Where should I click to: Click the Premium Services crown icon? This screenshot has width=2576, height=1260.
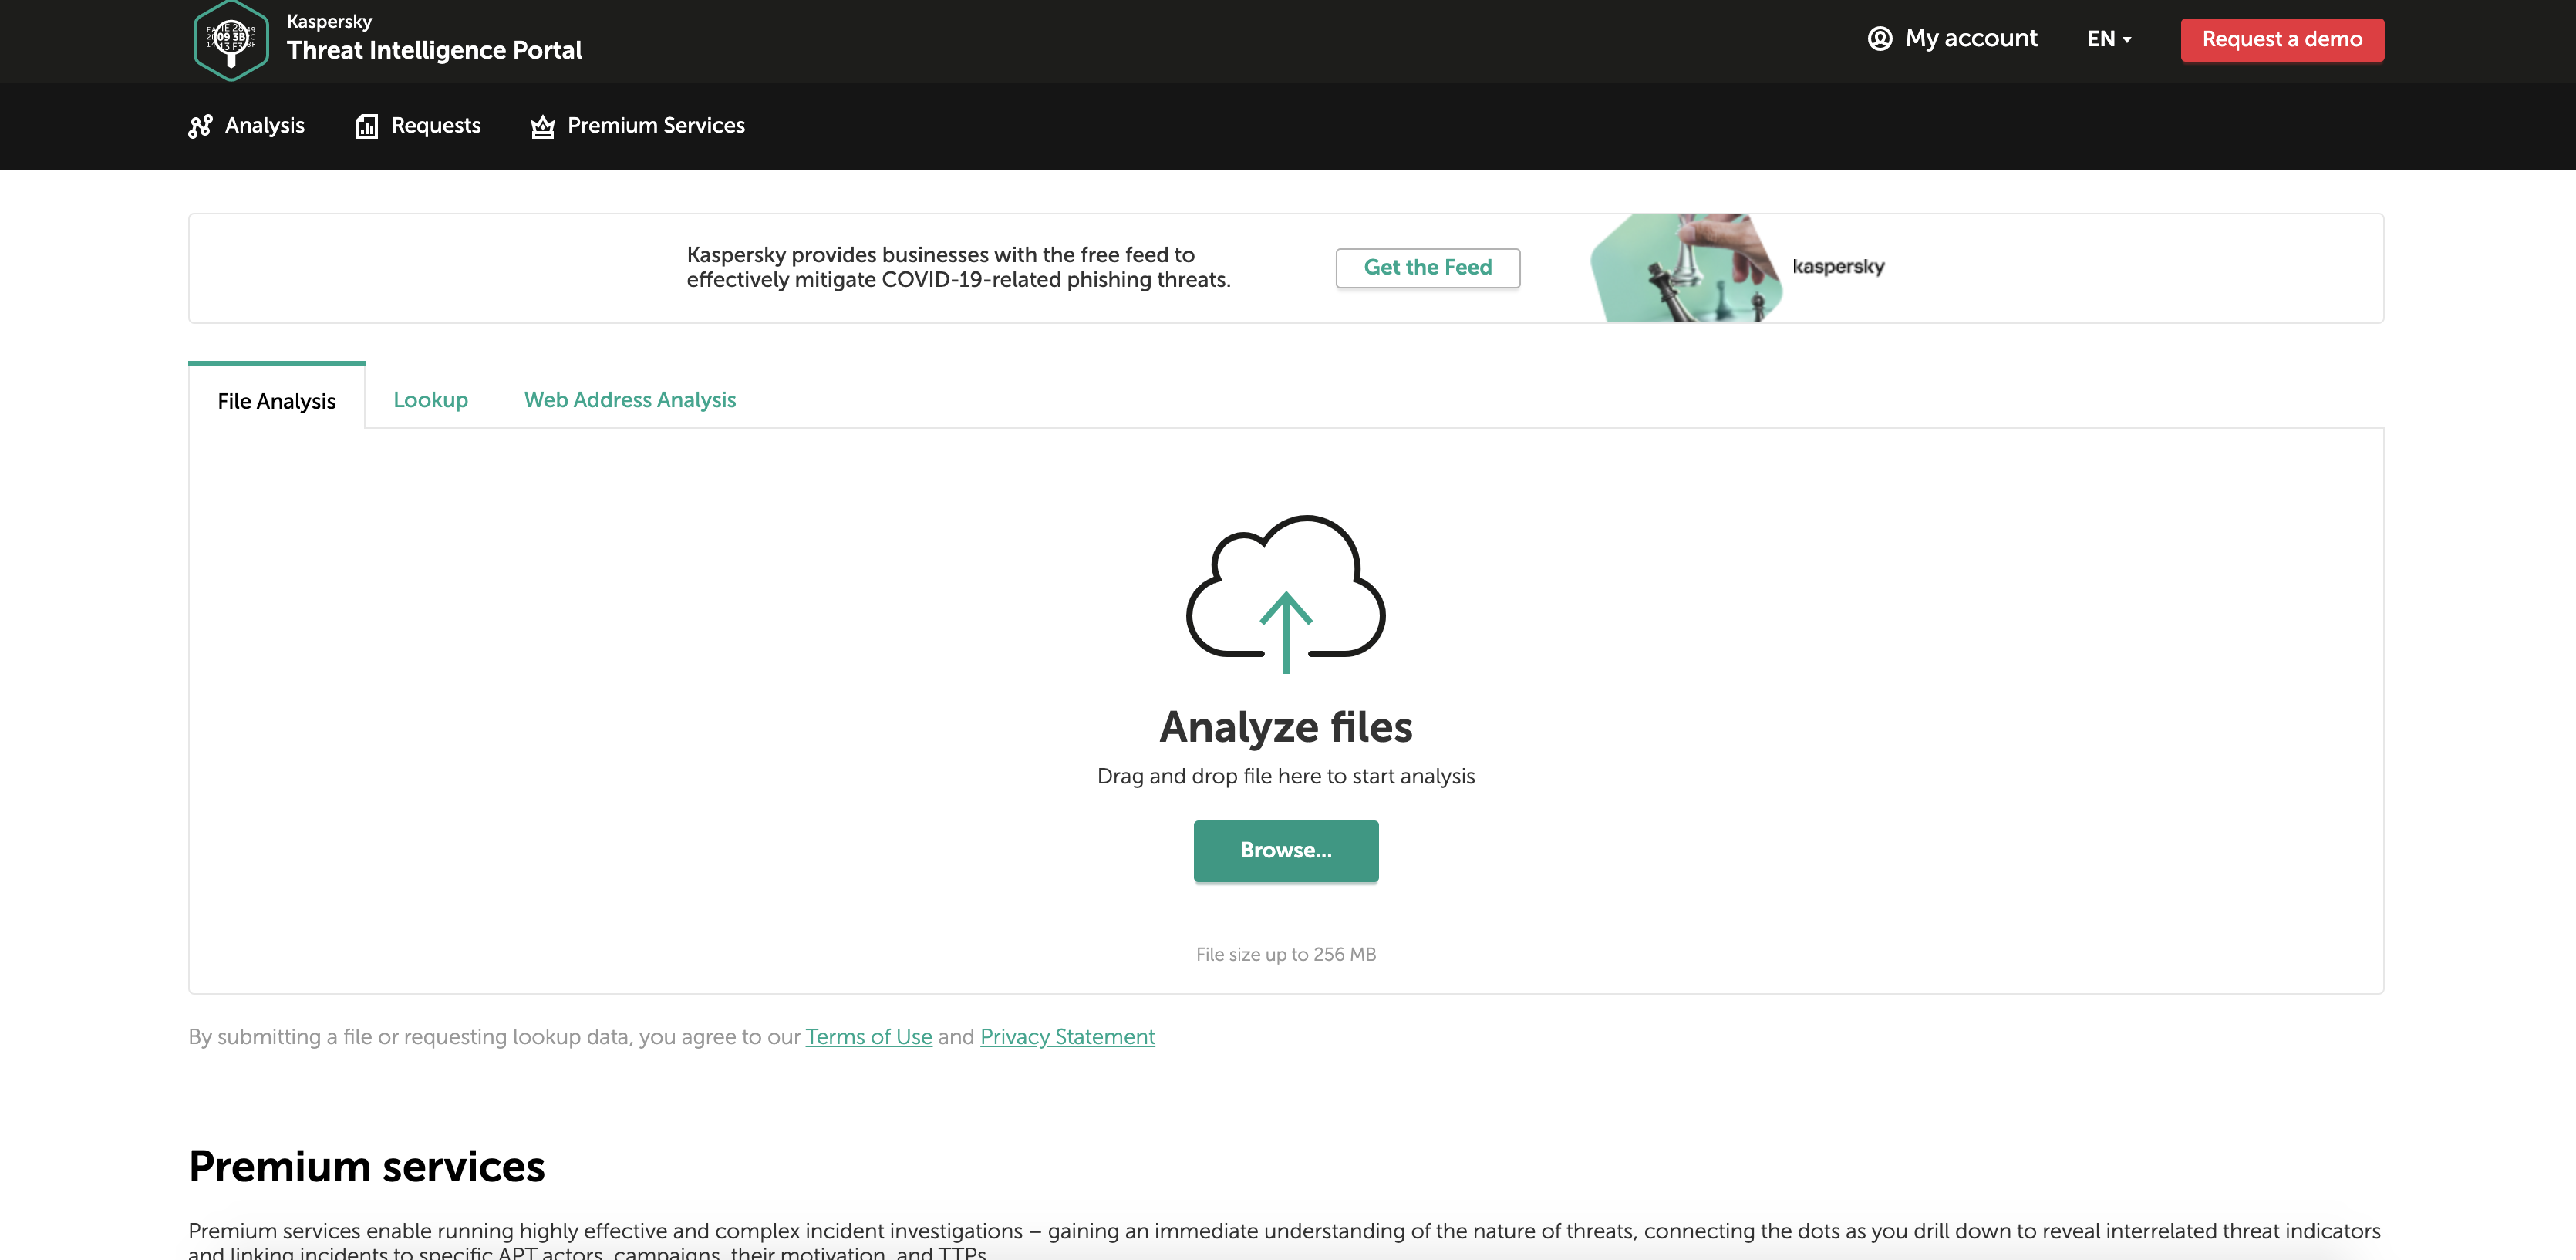(x=542, y=126)
